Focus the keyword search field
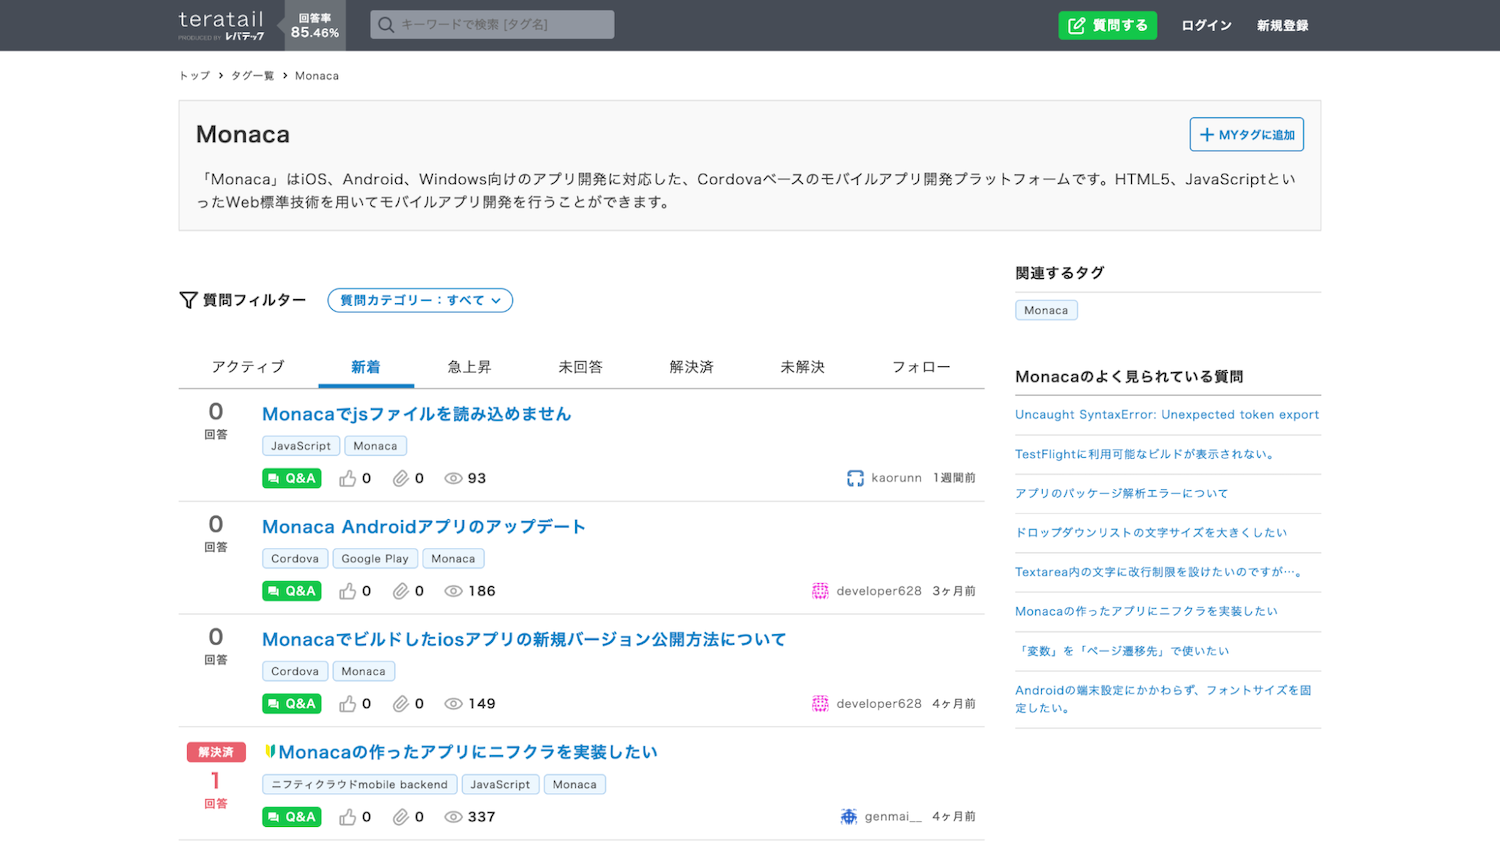Screen dimensions: 1500x849 click(x=492, y=25)
